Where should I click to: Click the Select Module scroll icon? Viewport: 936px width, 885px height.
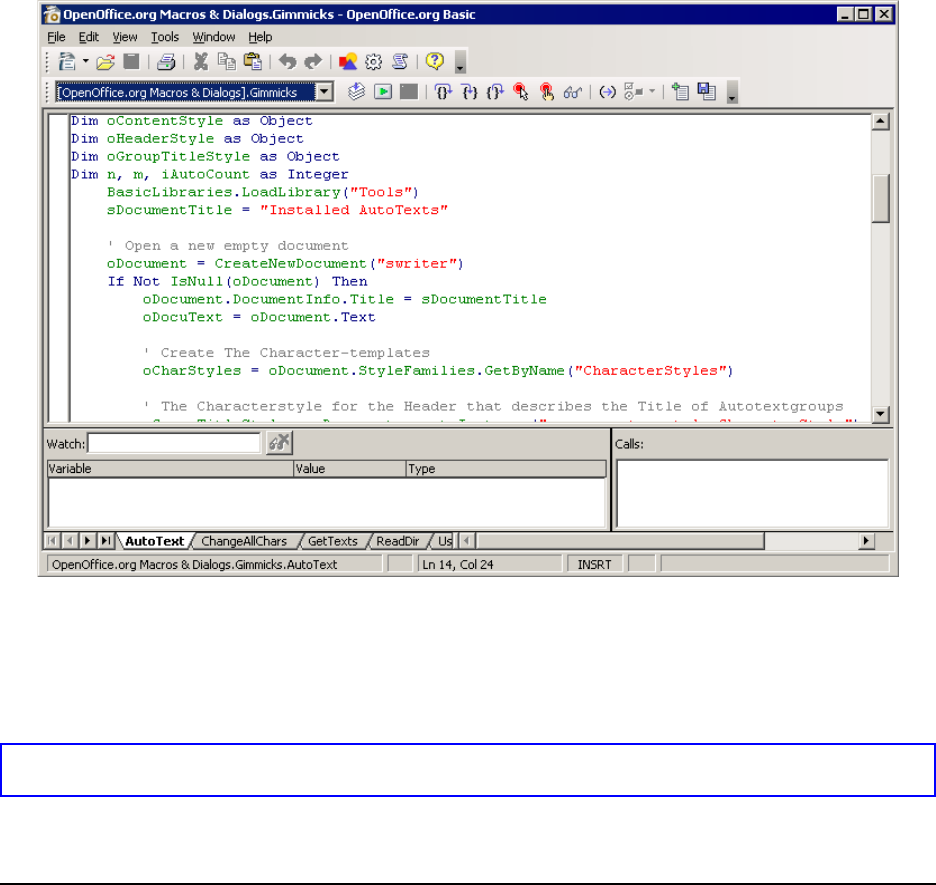tap(400, 61)
